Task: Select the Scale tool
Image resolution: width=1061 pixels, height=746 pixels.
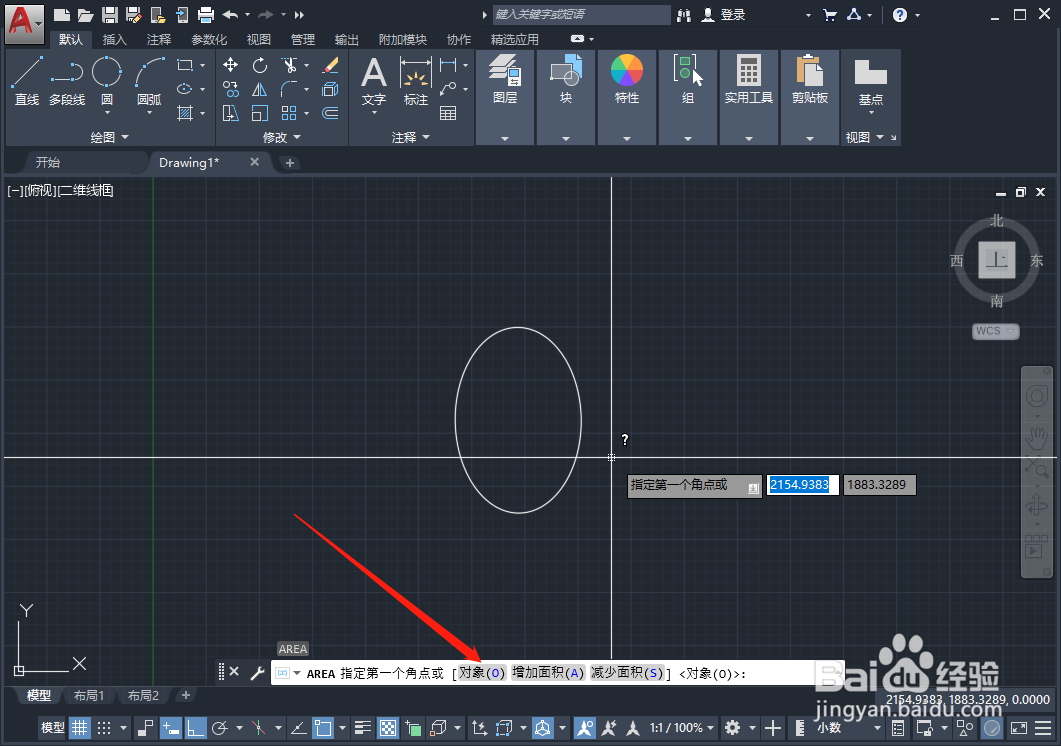Action: pos(260,113)
